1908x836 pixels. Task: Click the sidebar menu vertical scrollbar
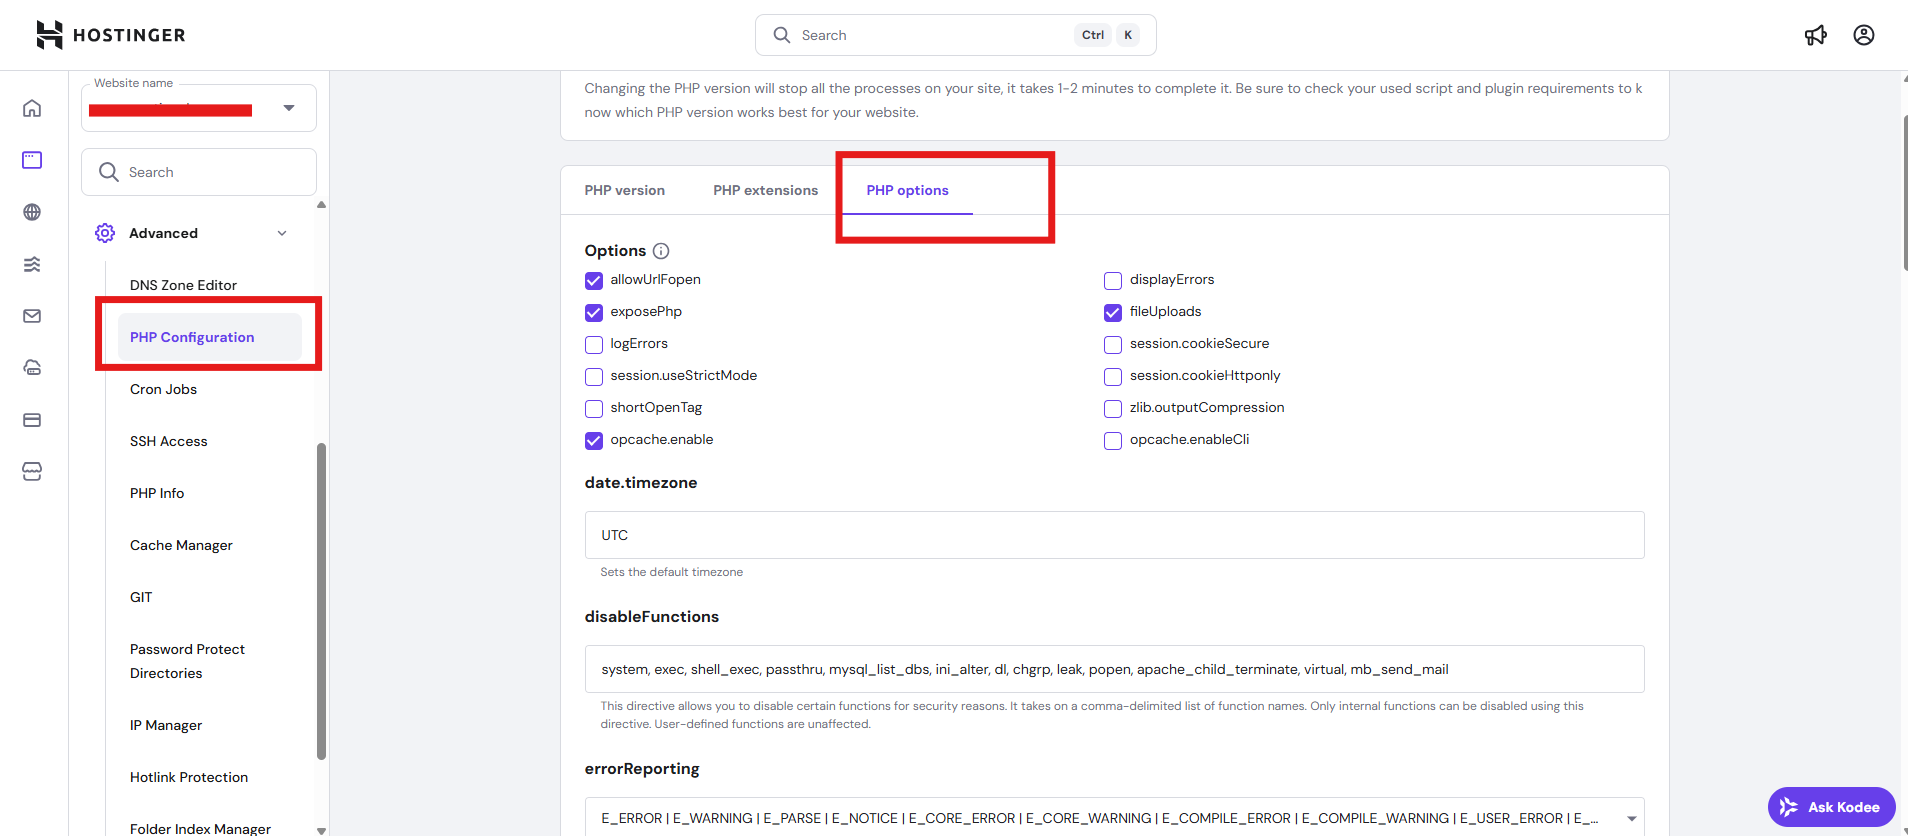pyautogui.click(x=321, y=600)
